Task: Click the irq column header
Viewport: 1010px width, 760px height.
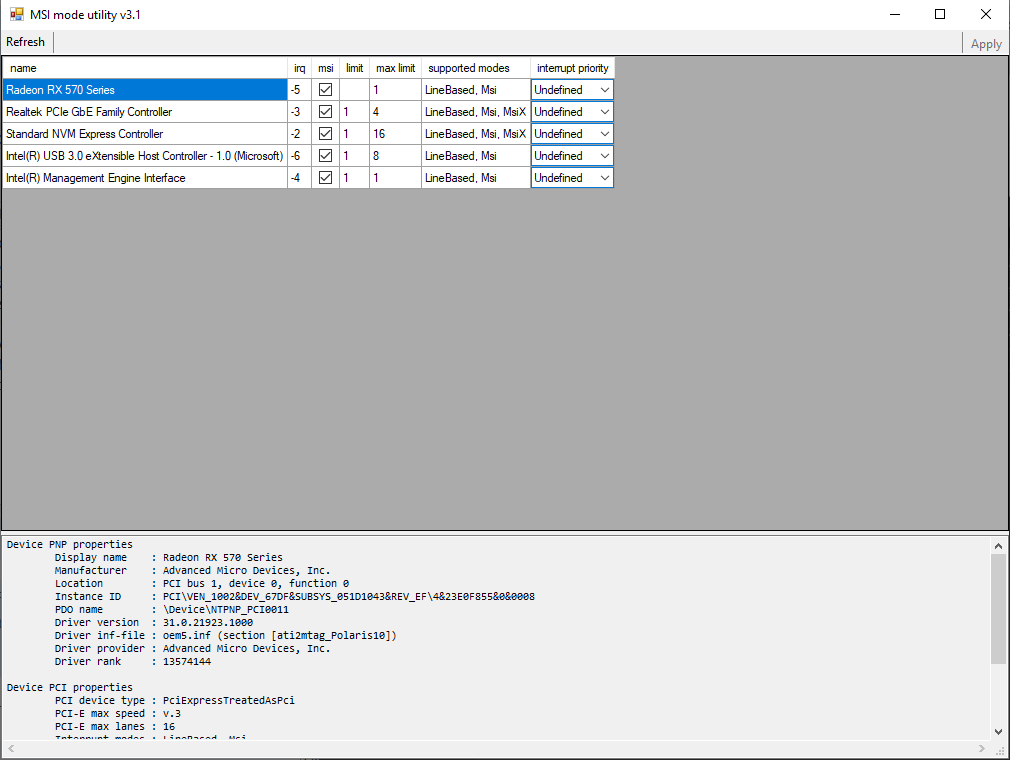Action: tap(299, 68)
